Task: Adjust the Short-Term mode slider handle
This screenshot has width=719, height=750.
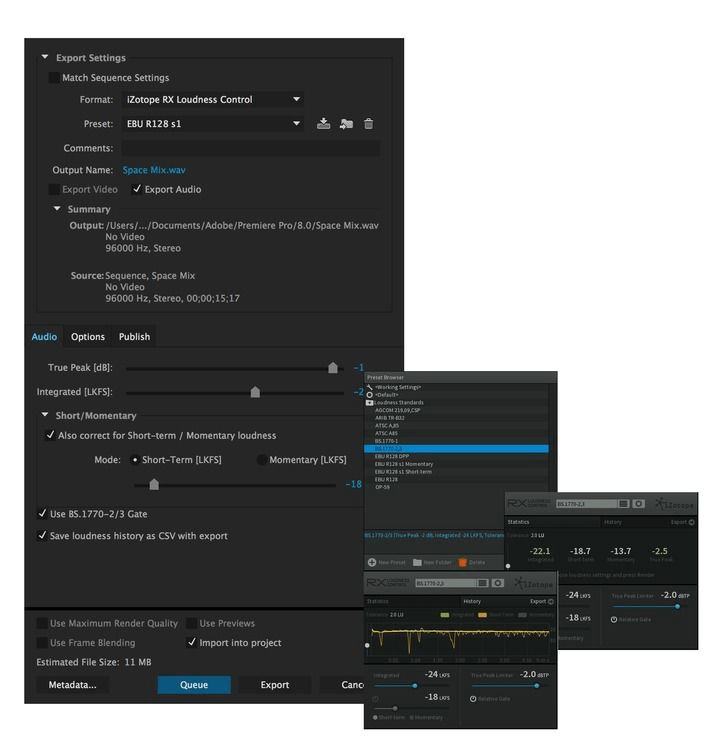Action: point(154,484)
